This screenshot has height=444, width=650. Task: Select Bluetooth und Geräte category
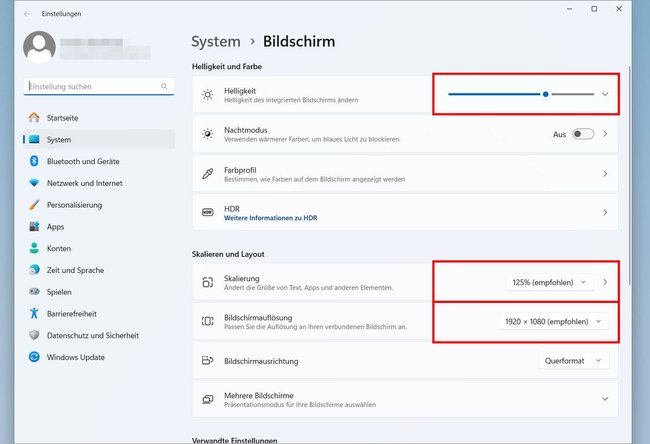pos(99,161)
